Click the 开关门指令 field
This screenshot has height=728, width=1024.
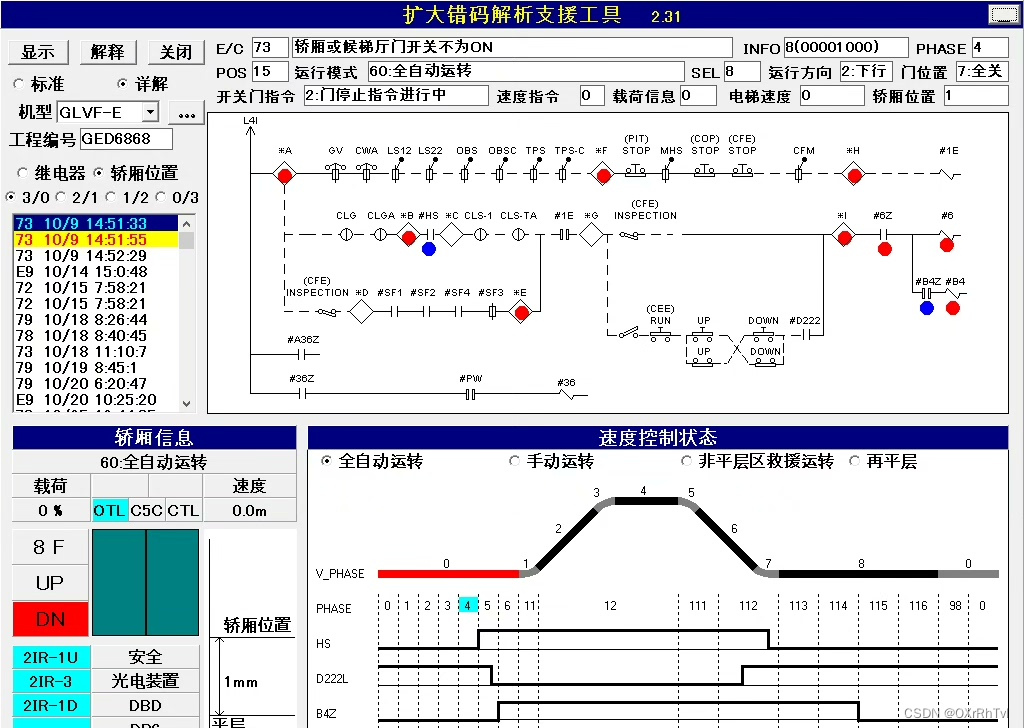coord(396,95)
